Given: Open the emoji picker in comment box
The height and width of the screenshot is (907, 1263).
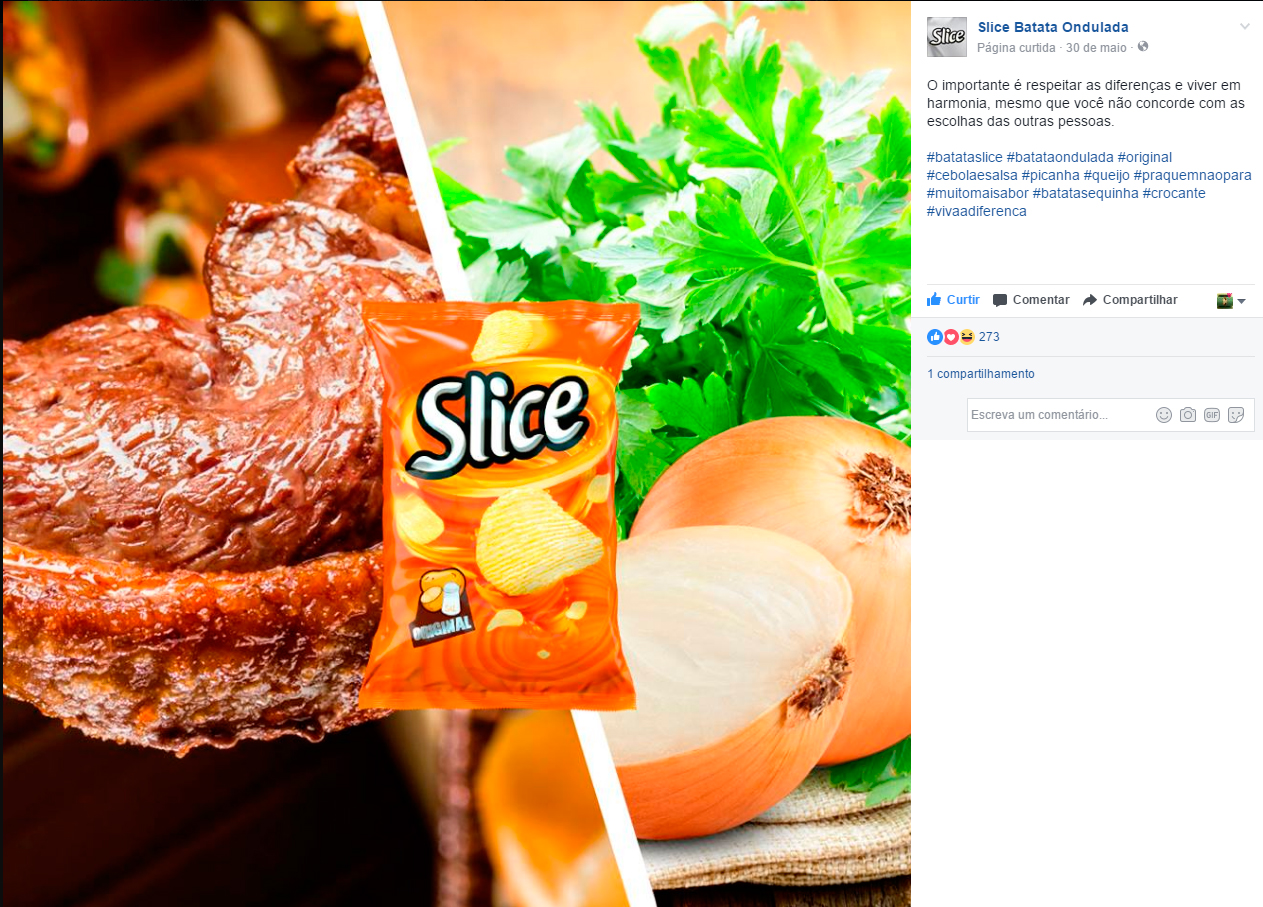Looking at the screenshot, I should (x=1164, y=415).
